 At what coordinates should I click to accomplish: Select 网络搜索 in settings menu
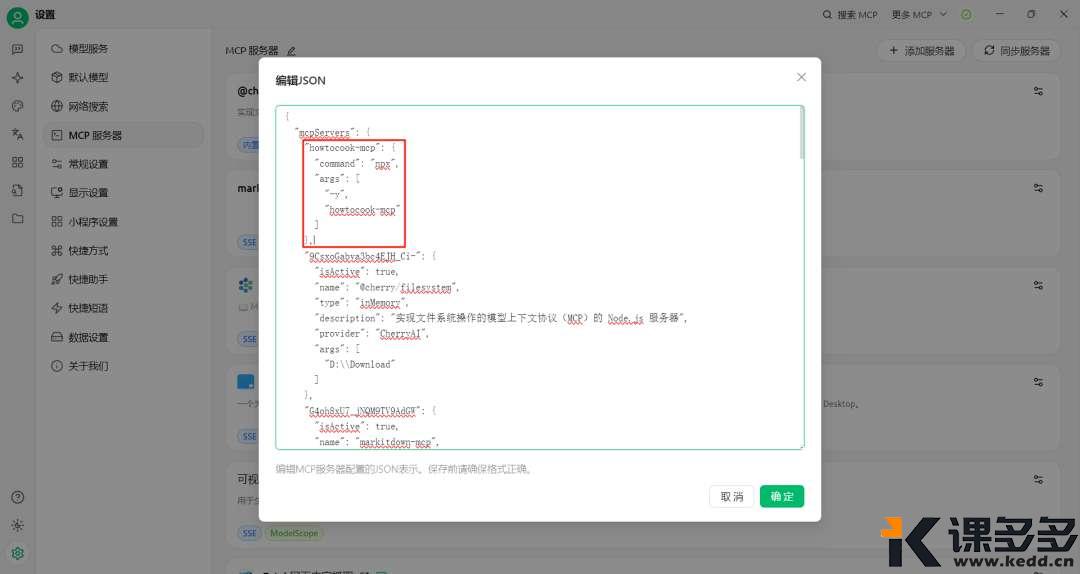click(123, 106)
